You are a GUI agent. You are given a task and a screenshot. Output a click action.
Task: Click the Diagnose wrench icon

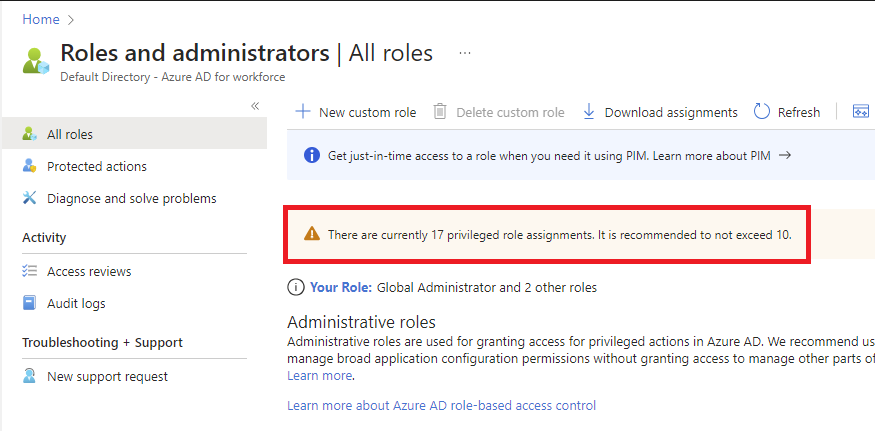(29, 198)
